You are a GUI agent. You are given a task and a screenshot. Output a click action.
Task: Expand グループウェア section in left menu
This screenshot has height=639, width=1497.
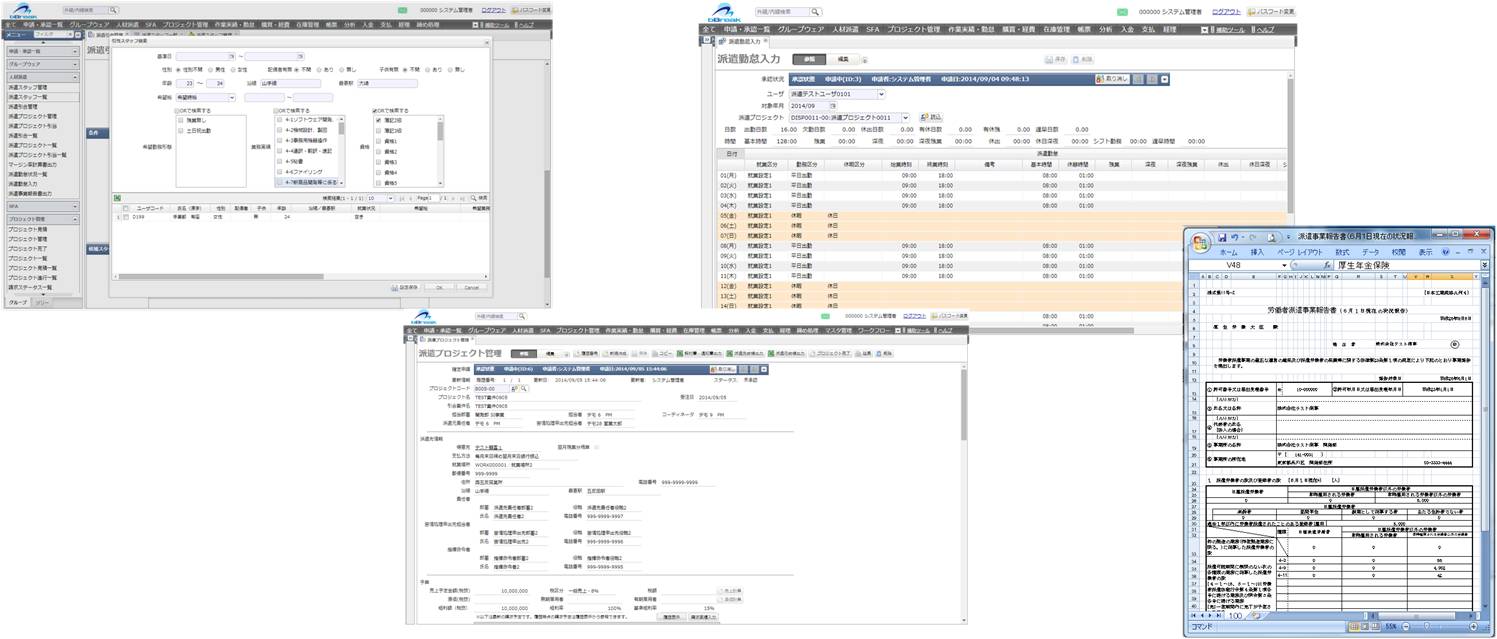click(x=75, y=64)
